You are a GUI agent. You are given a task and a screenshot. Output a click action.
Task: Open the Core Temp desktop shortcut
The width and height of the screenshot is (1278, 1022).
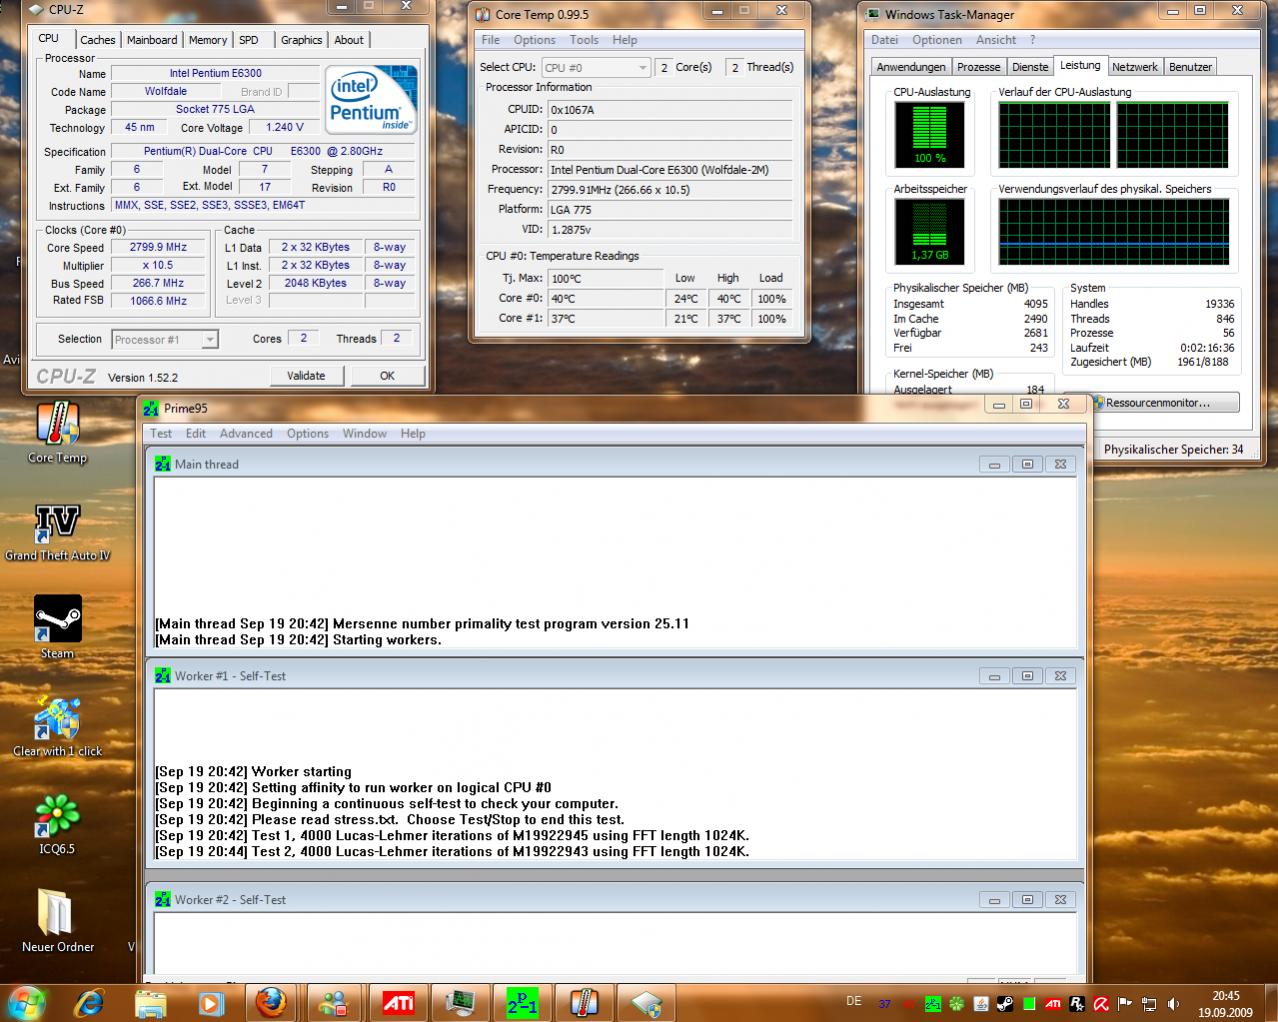tap(58, 434)
